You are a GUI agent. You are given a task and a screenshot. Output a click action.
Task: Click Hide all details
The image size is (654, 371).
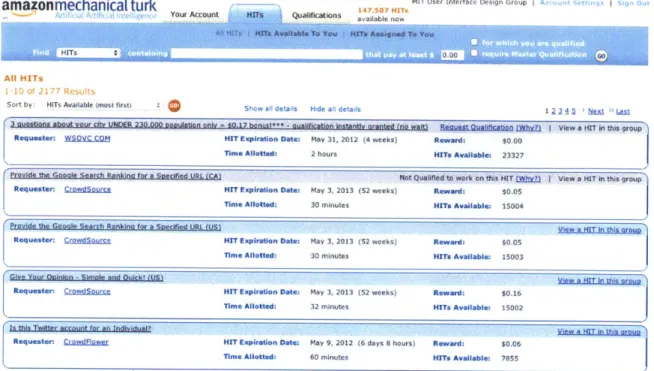[x=335, y=109]
